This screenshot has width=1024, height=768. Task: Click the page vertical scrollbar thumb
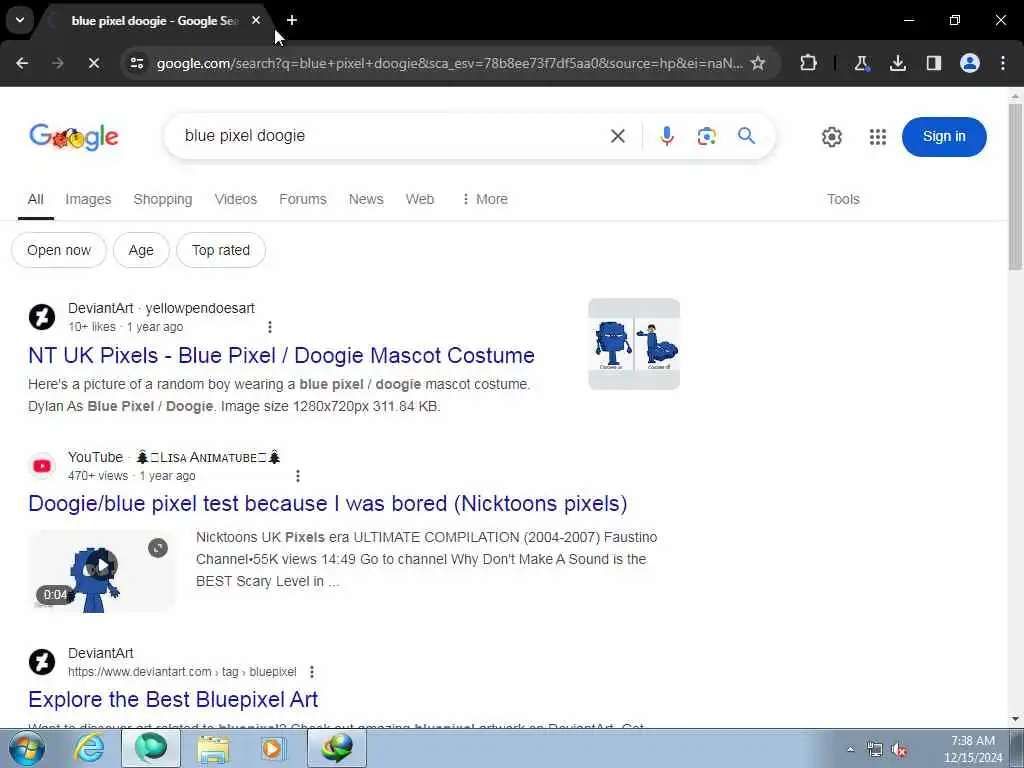pos(1015,186)
